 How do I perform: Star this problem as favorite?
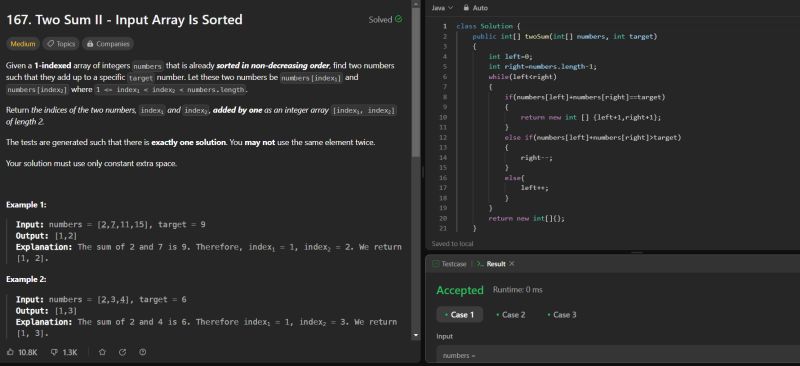(x=102, y=352)
